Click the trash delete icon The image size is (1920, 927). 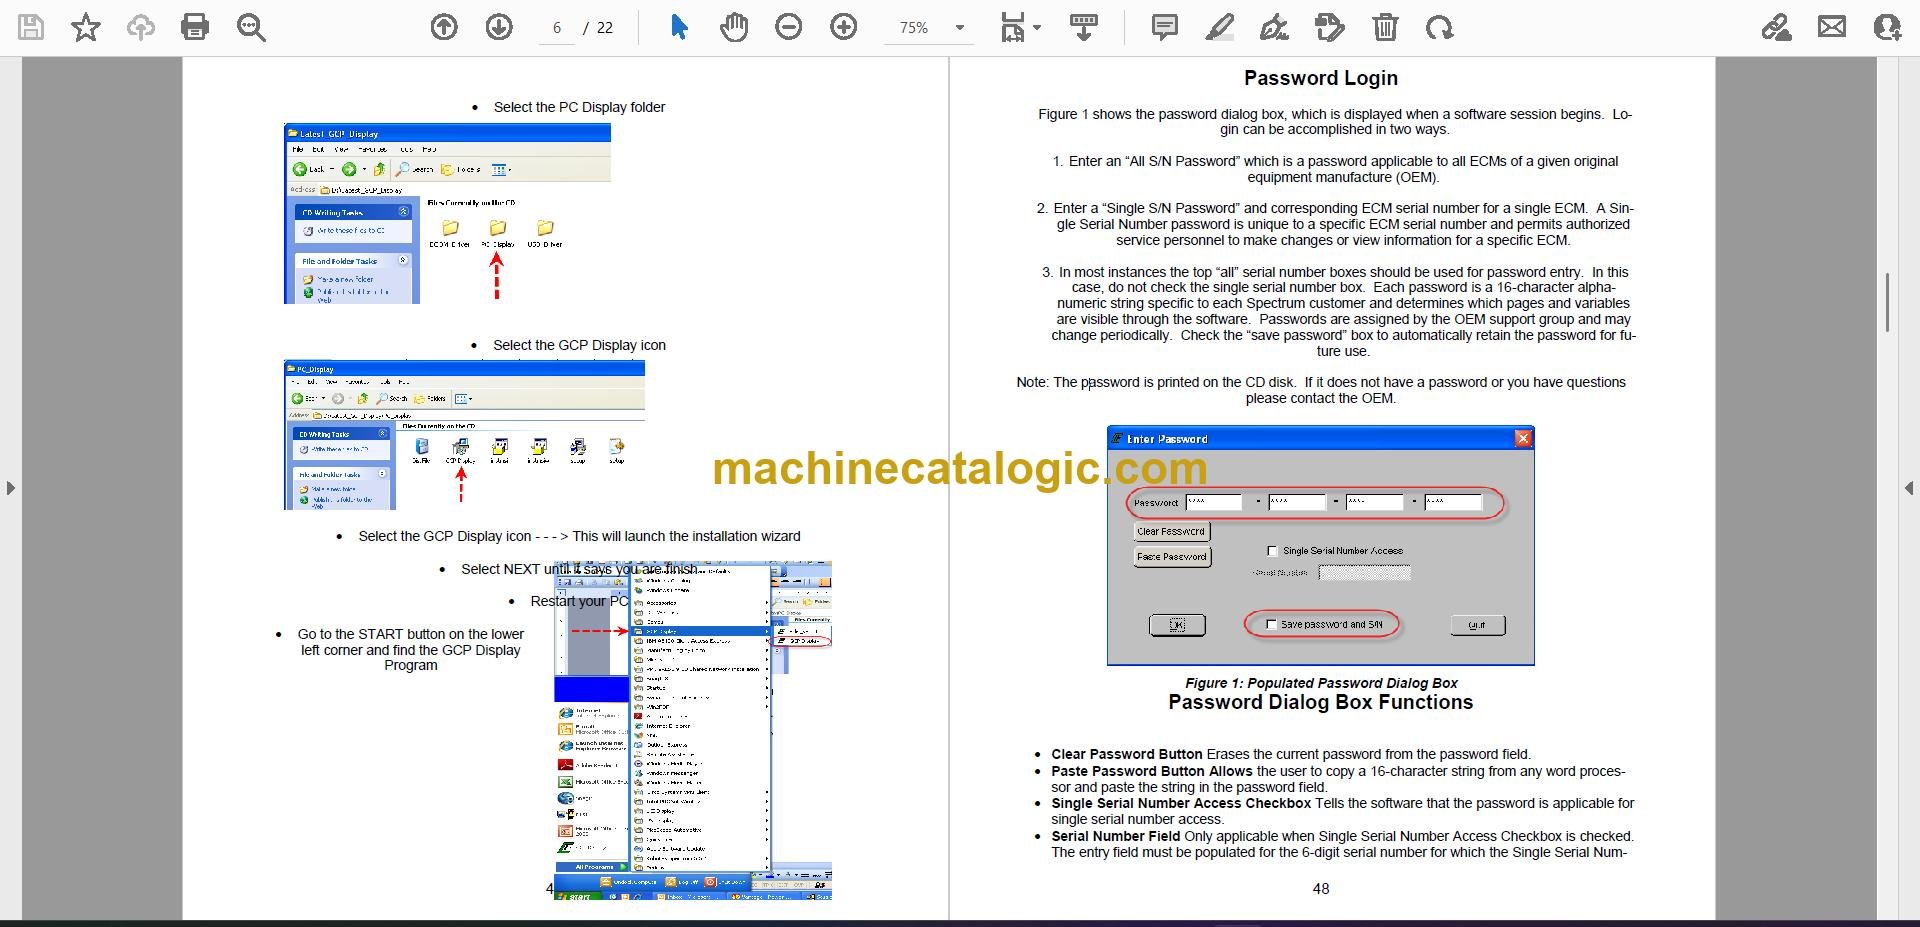1385,27
